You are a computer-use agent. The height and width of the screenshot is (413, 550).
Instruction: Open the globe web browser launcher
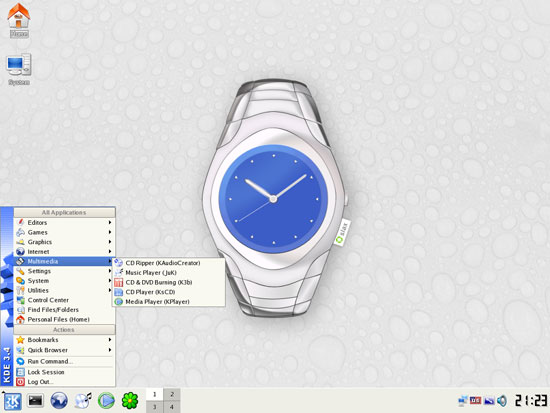tap(59, 401)
